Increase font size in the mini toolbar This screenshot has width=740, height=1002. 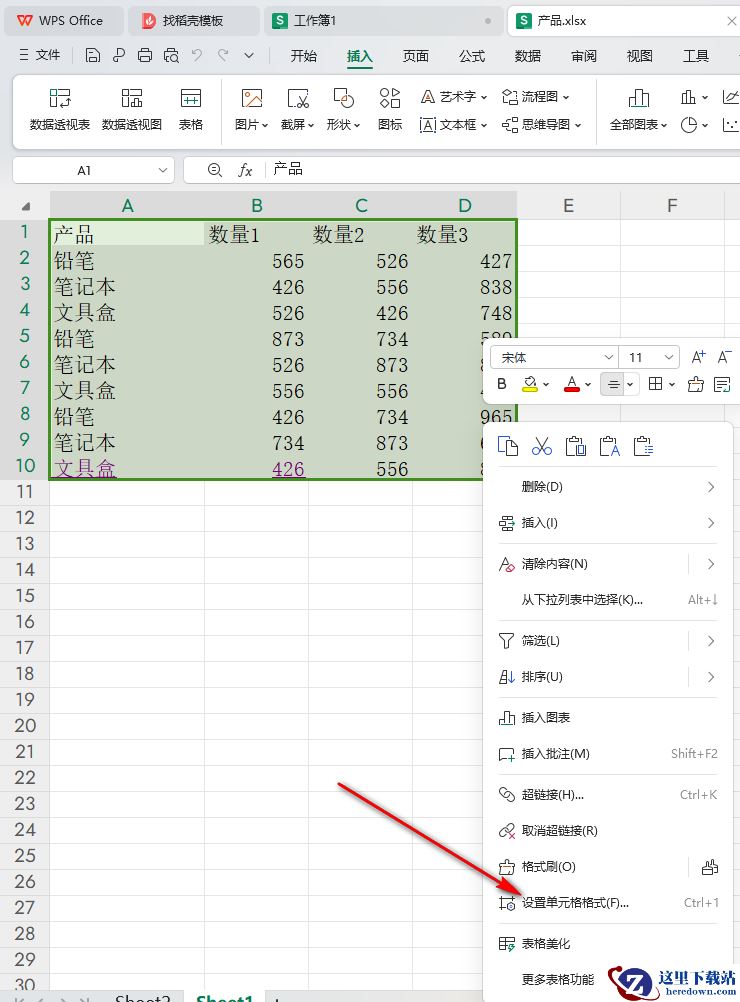click(x=698, y=357)
